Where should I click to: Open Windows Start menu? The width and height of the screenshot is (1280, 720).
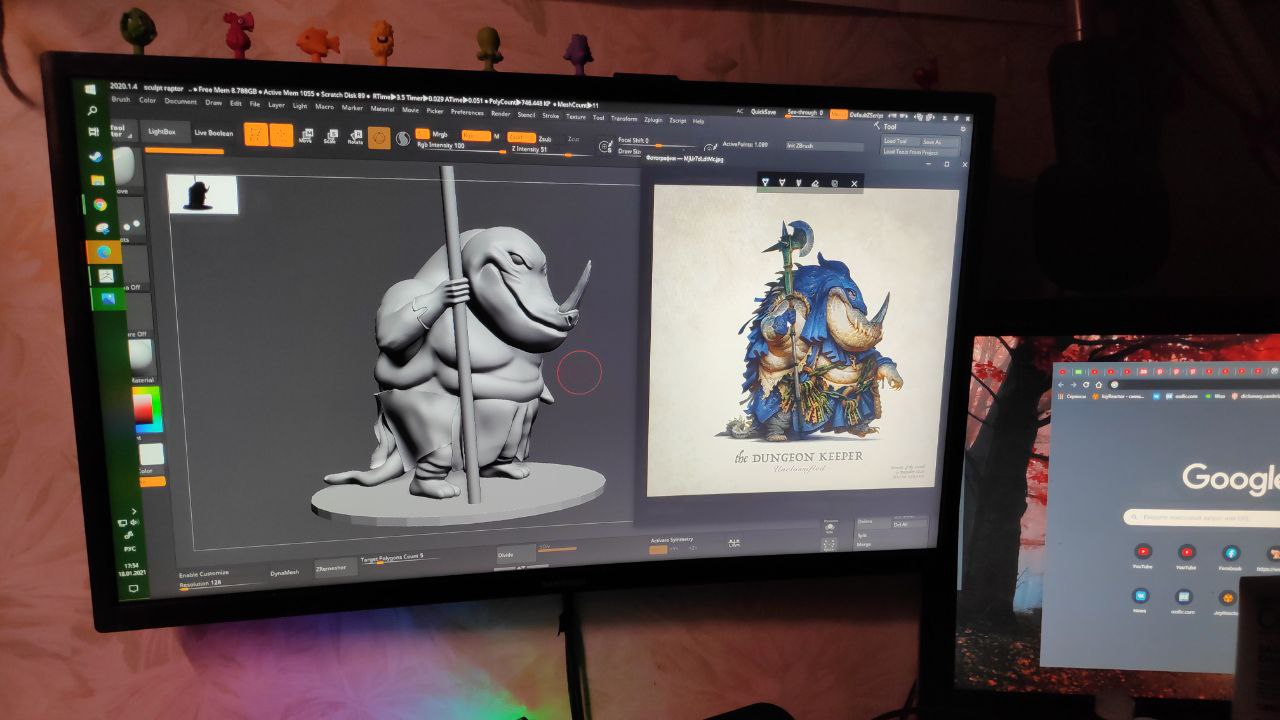[91, 89]
